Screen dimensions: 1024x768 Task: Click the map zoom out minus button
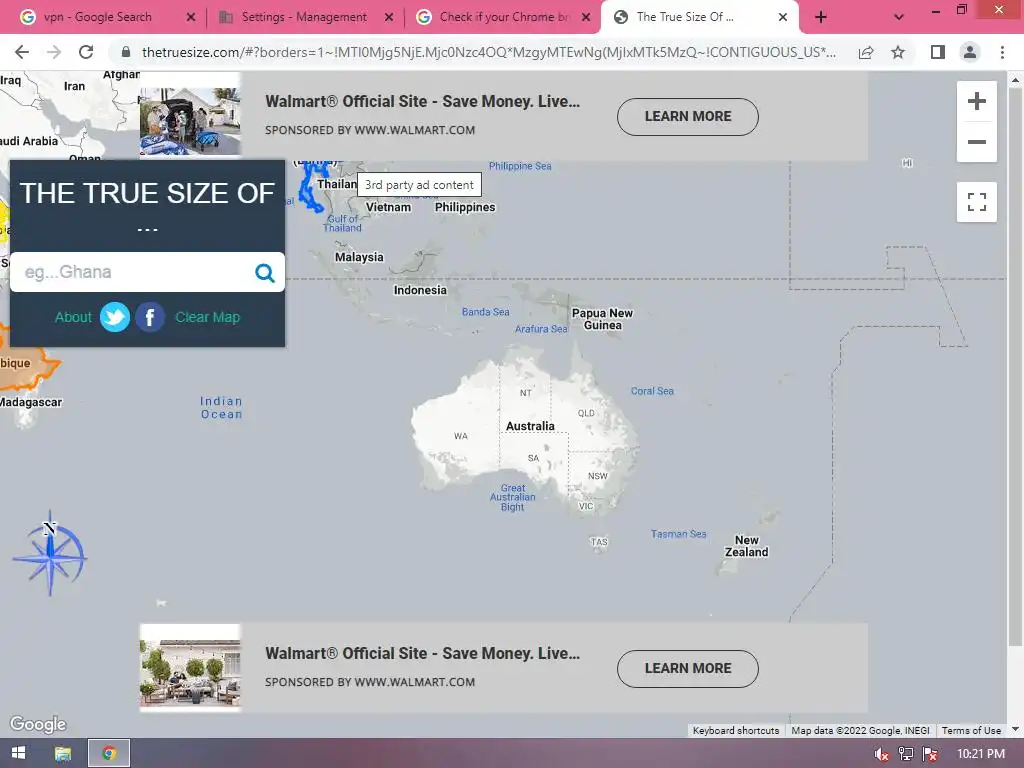976,142
